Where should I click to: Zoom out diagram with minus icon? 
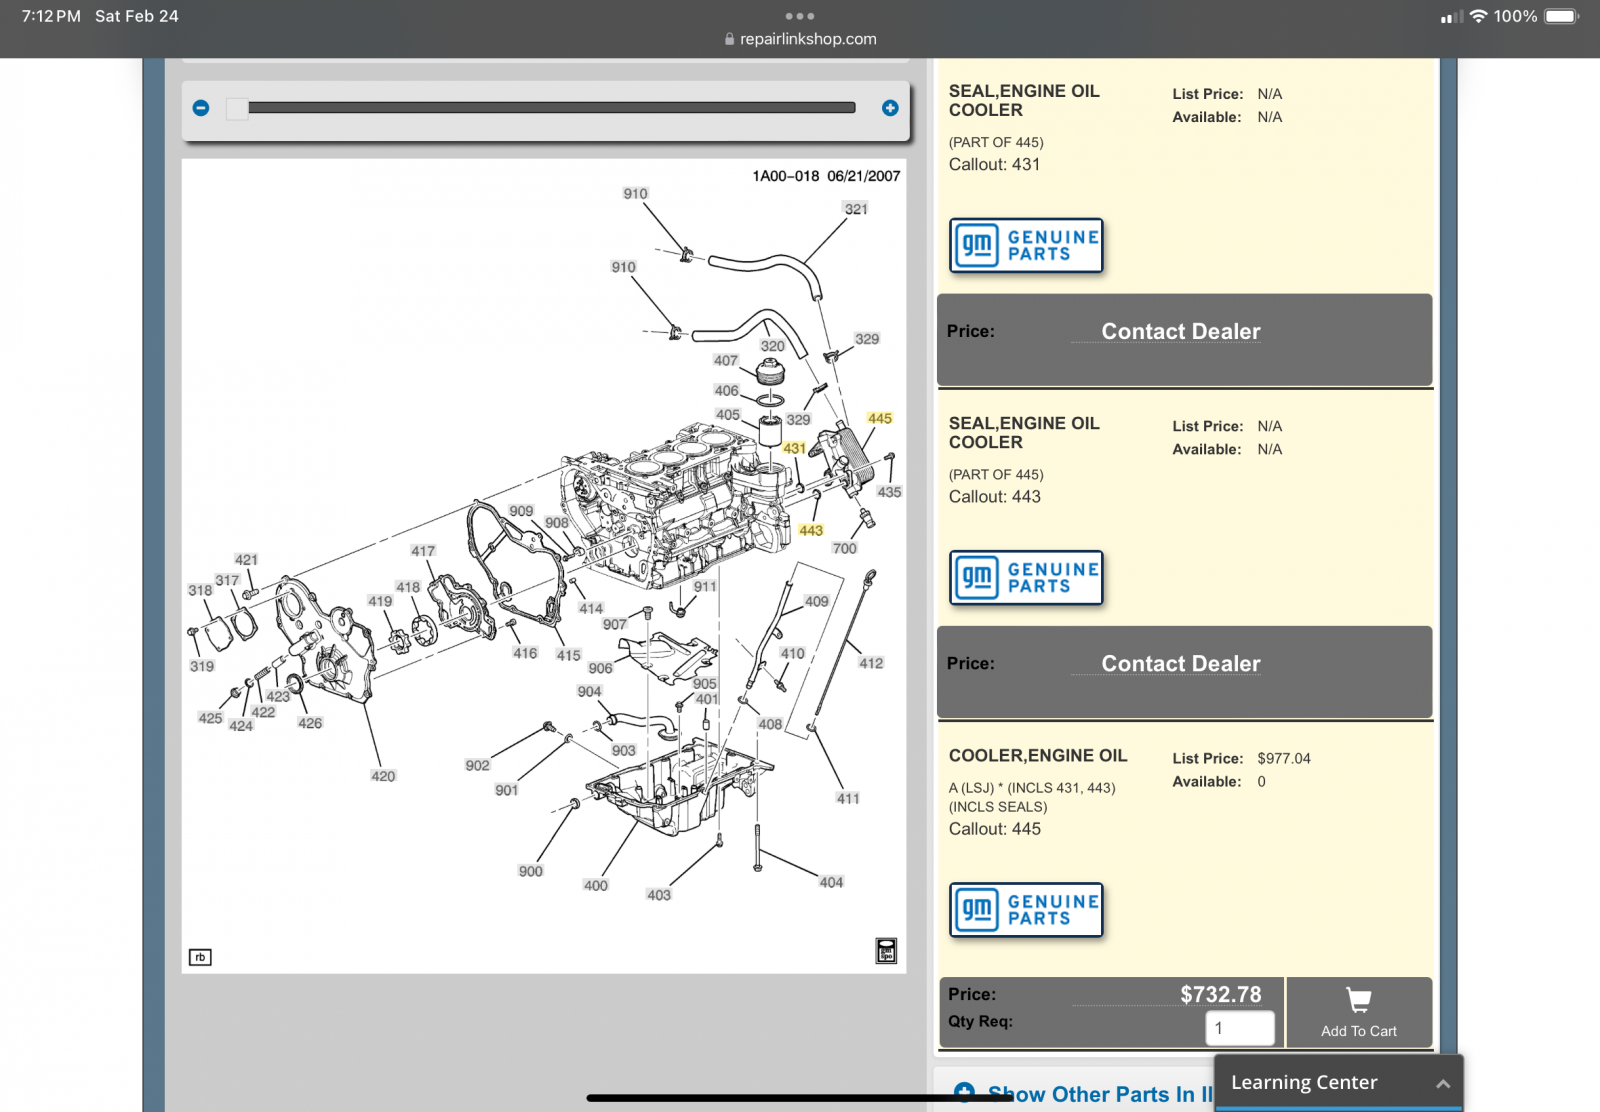click(x=201, y=108)
